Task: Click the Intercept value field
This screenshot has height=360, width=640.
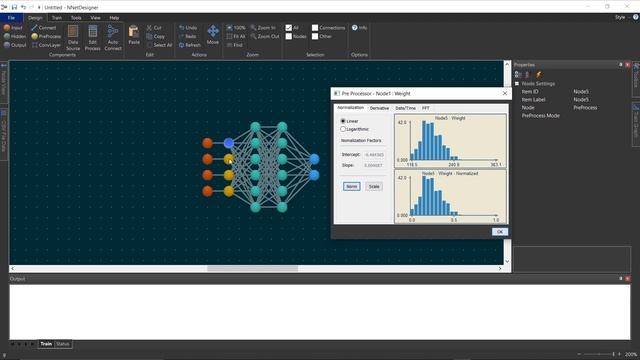Action: coord(374,155)
